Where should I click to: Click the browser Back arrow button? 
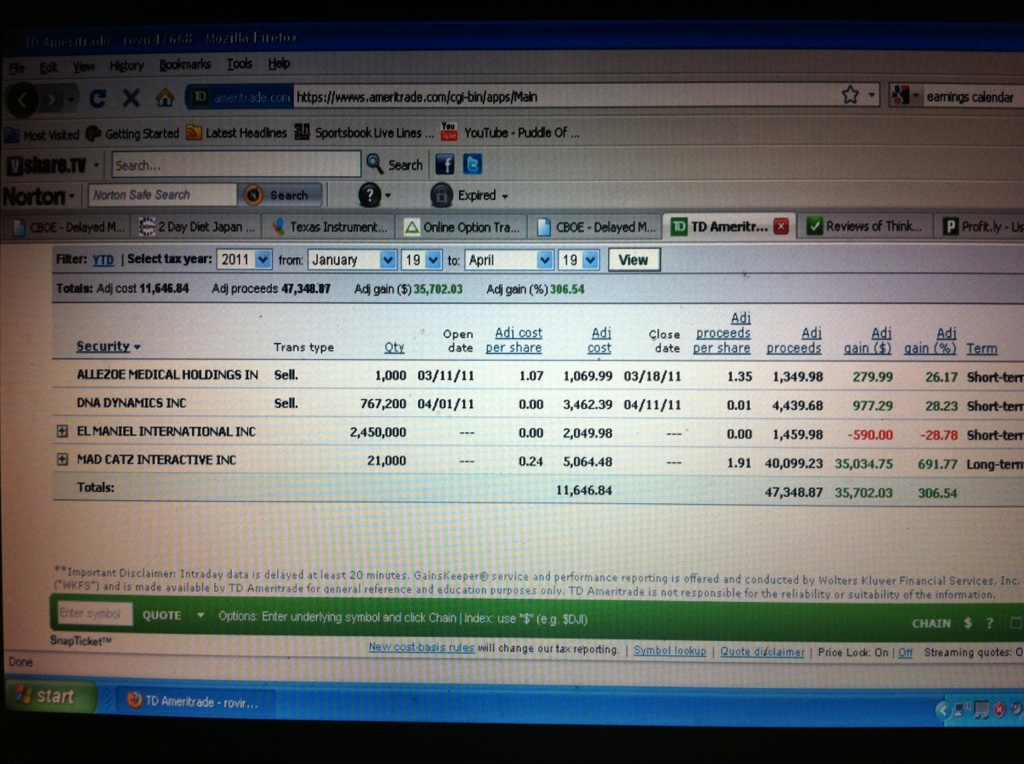point(23,100)
